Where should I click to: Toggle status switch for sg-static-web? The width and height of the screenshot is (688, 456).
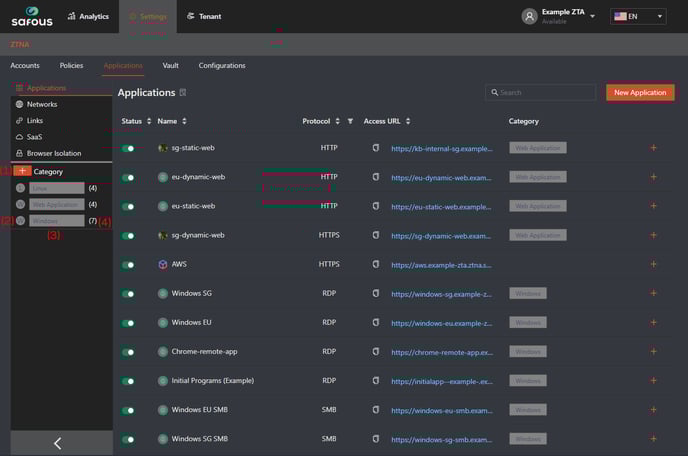click(128, 148)
